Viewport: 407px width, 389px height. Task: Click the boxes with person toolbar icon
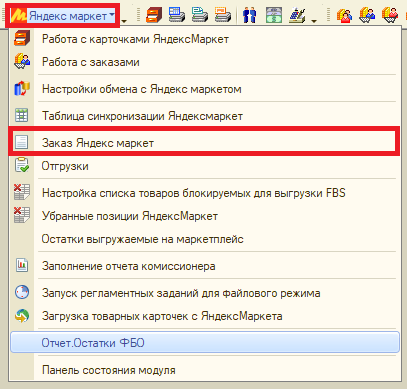[344, 15]
